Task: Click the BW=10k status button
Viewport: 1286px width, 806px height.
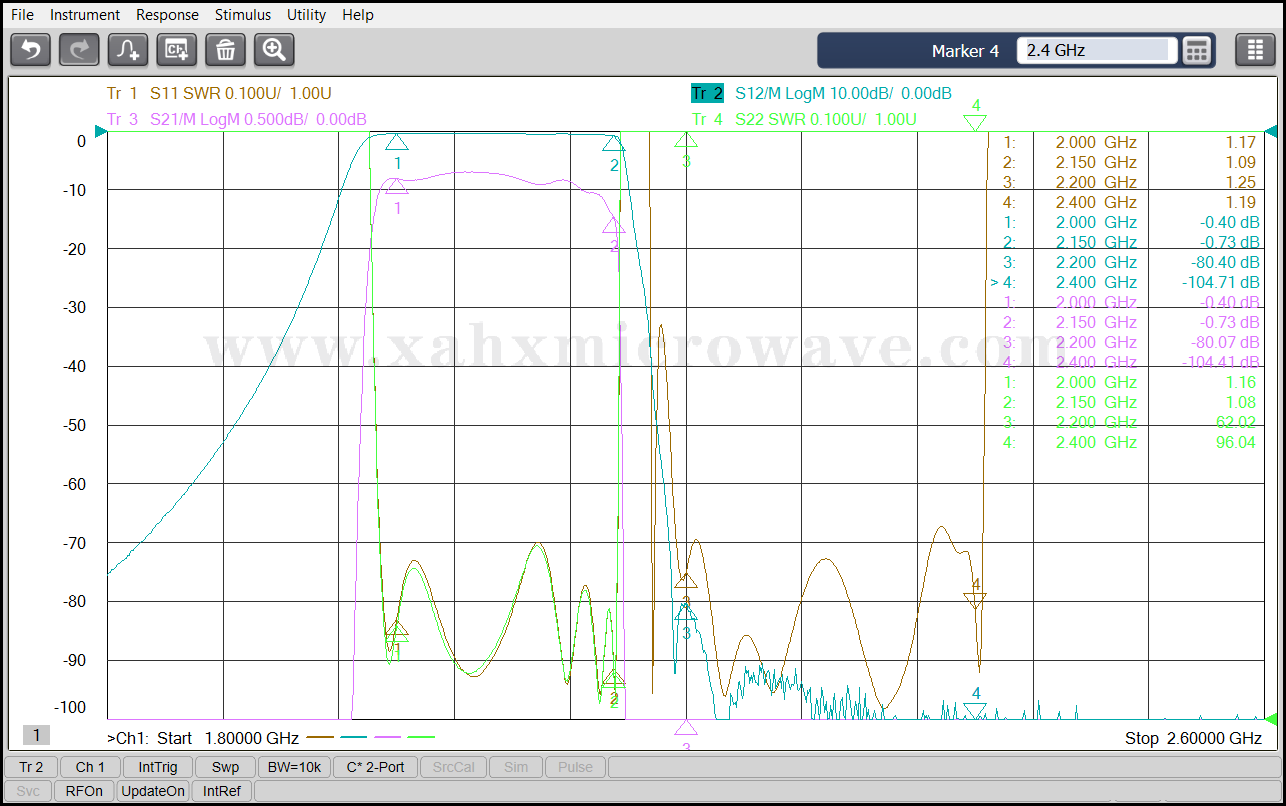Action: (x=294, y=767)
